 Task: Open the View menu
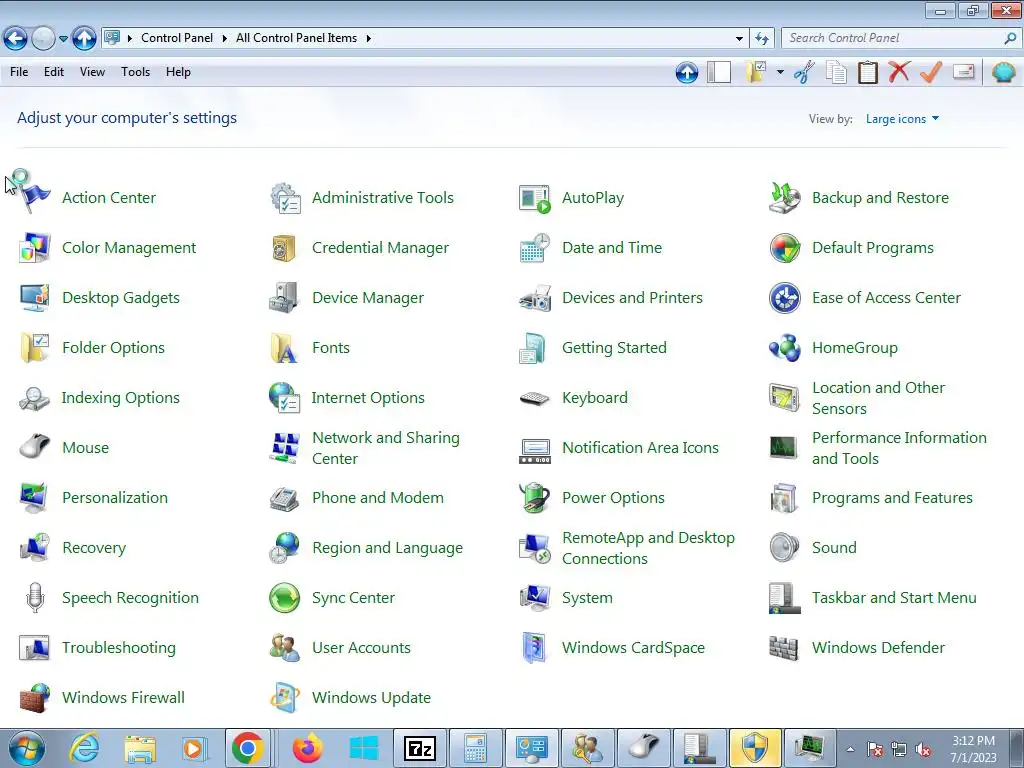click(92, 72)
